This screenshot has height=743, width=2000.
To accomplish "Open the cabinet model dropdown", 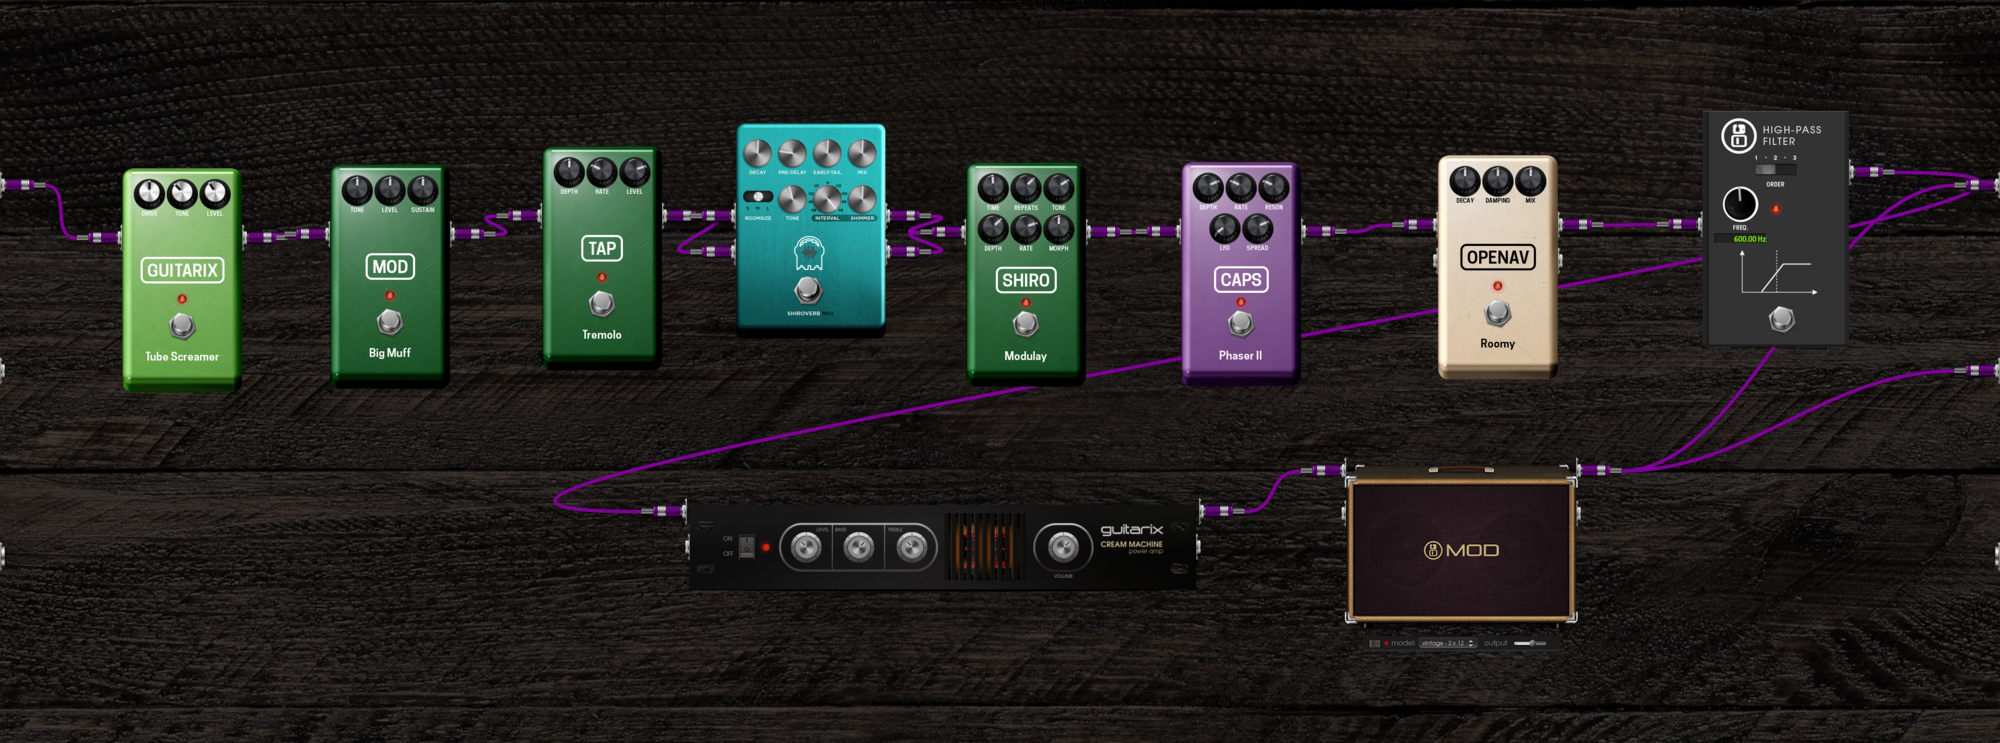I will pyautogui.click(x=1447, y=643).
